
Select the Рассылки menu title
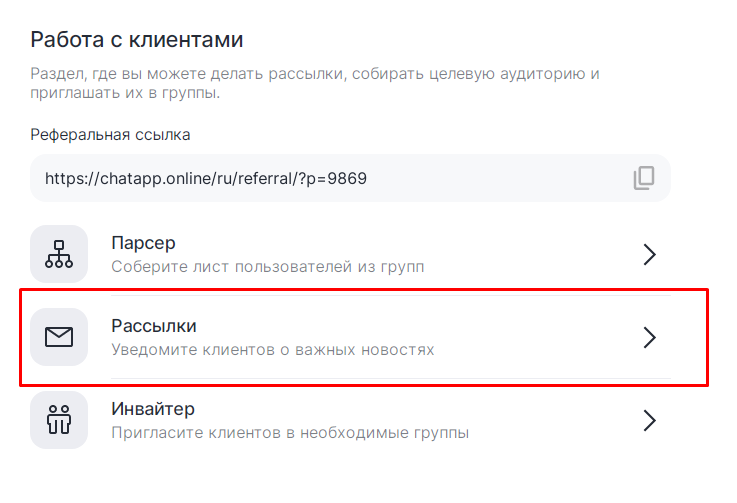click(154, 326)
